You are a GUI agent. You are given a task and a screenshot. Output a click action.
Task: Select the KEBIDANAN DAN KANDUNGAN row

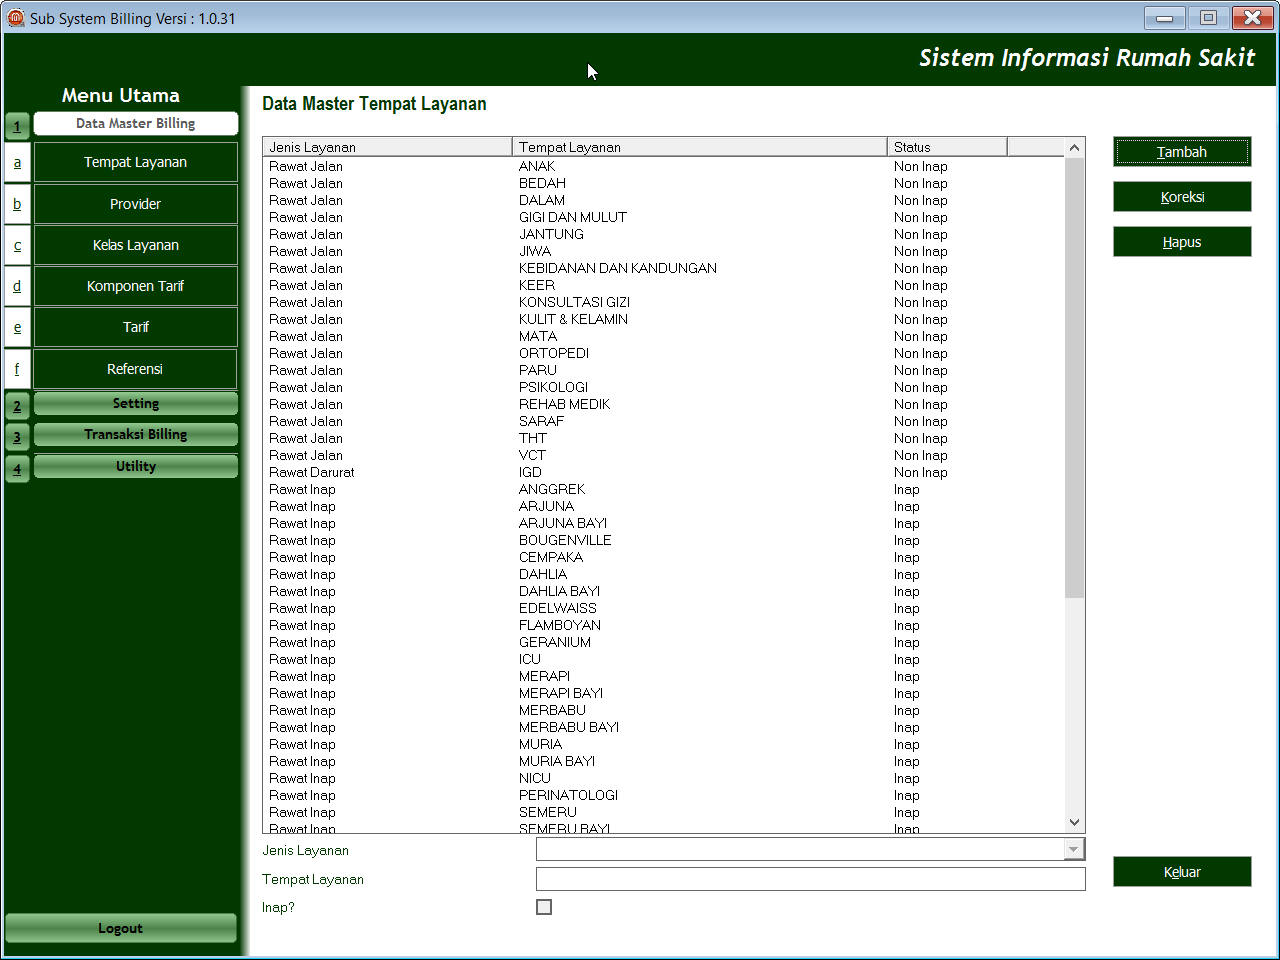pos(664,268)
